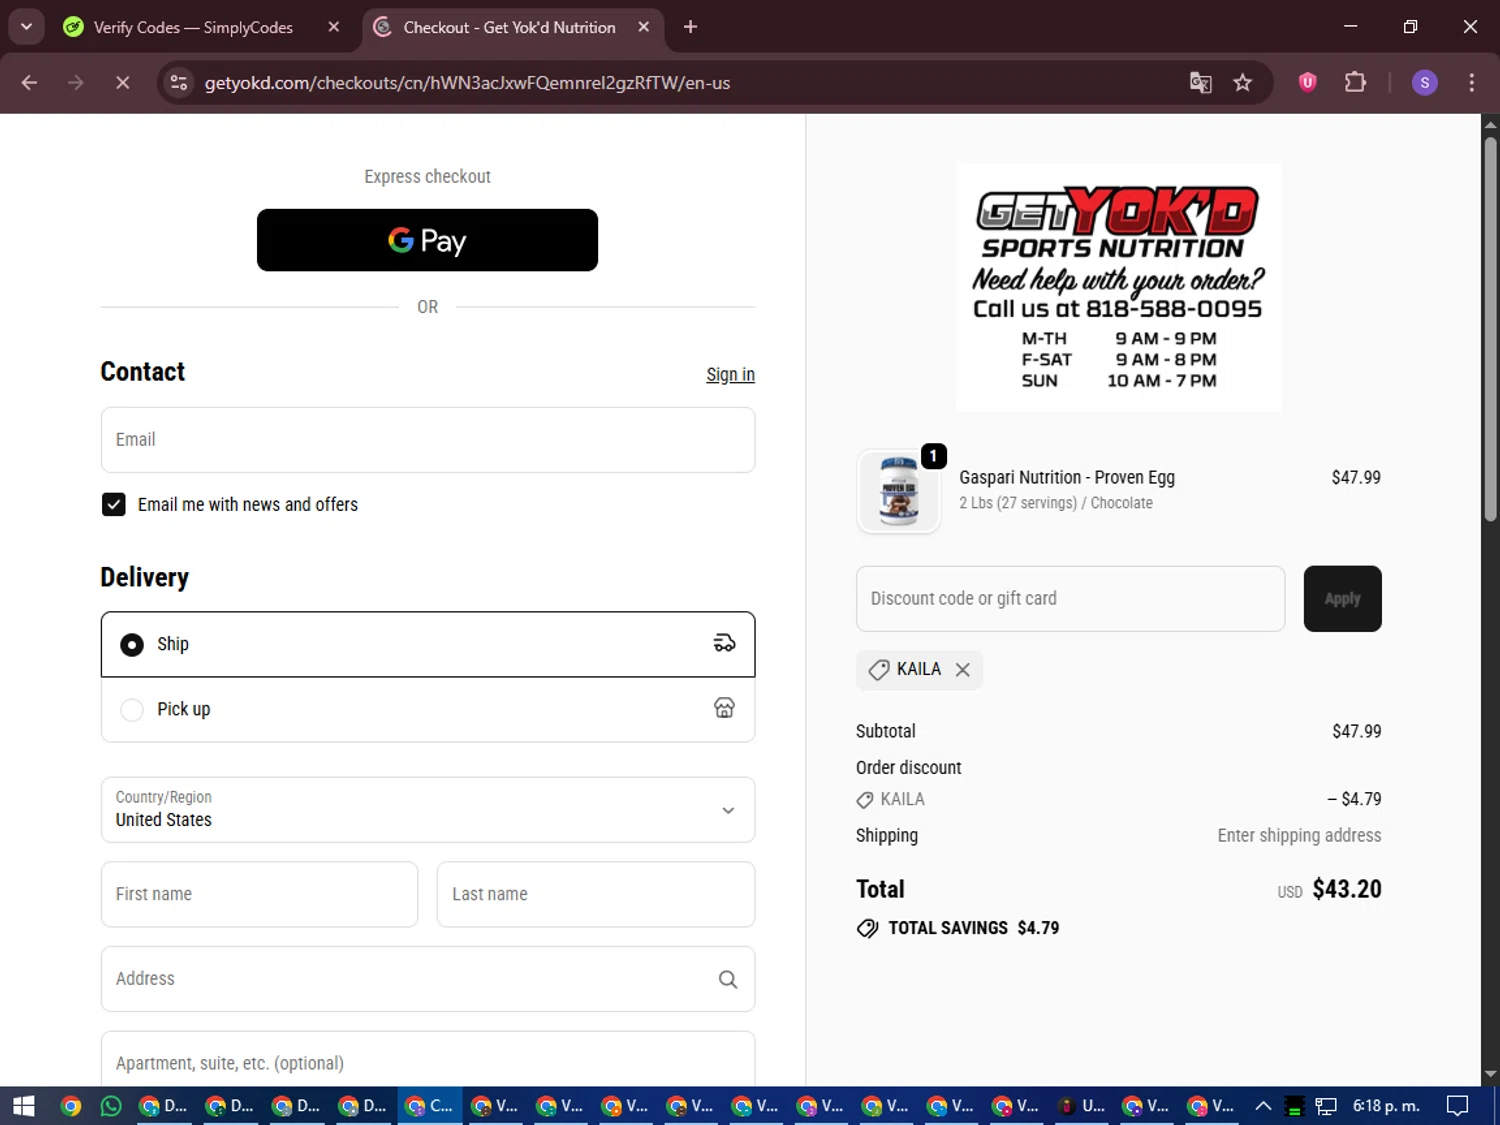This screenshot has height=1125, width=1500.
Task: Click the Enter shipping address text
Action: click(1299, 835)
